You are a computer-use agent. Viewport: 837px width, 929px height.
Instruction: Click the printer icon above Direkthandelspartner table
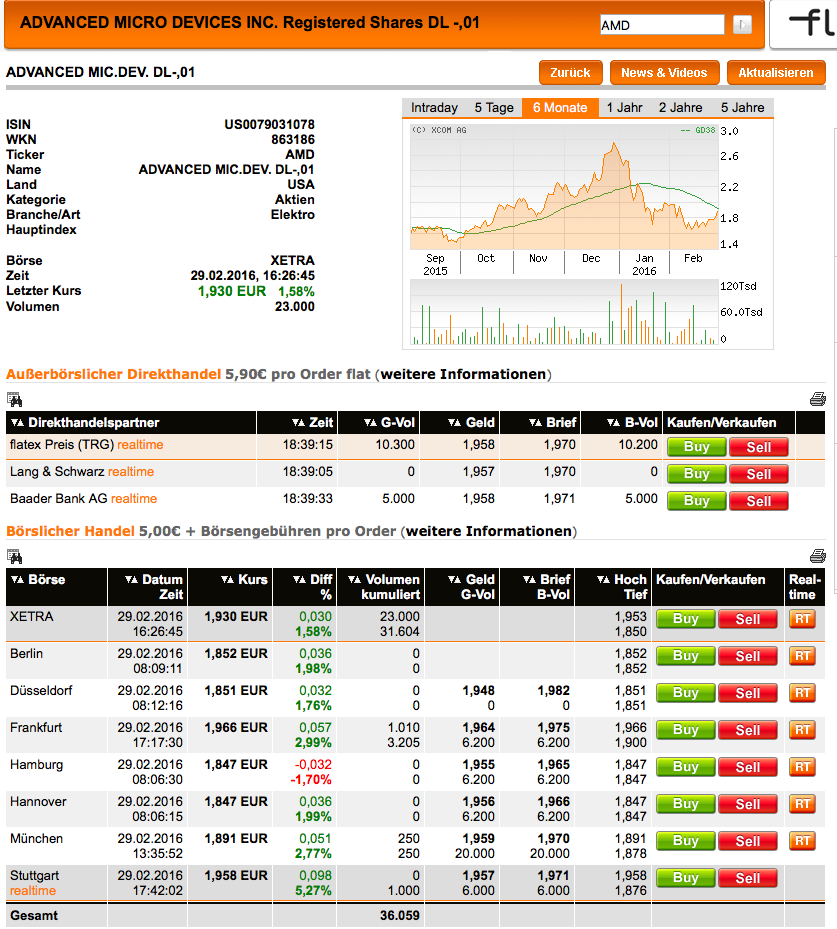click(x=817, y=399)
